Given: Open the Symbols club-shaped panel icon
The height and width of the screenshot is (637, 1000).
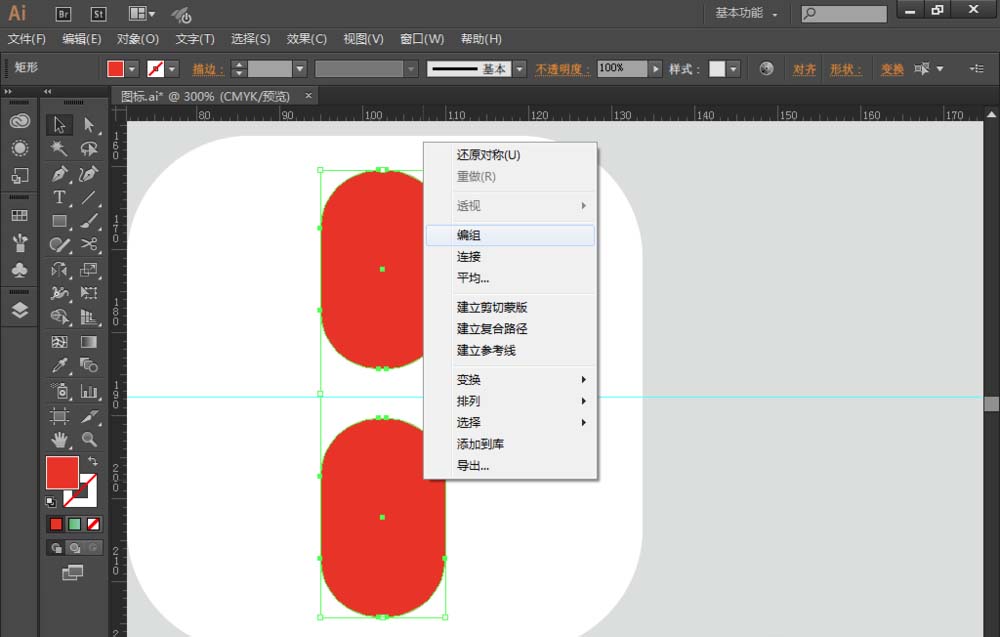Looking at the screenshot, I should (x=20, y=270).
